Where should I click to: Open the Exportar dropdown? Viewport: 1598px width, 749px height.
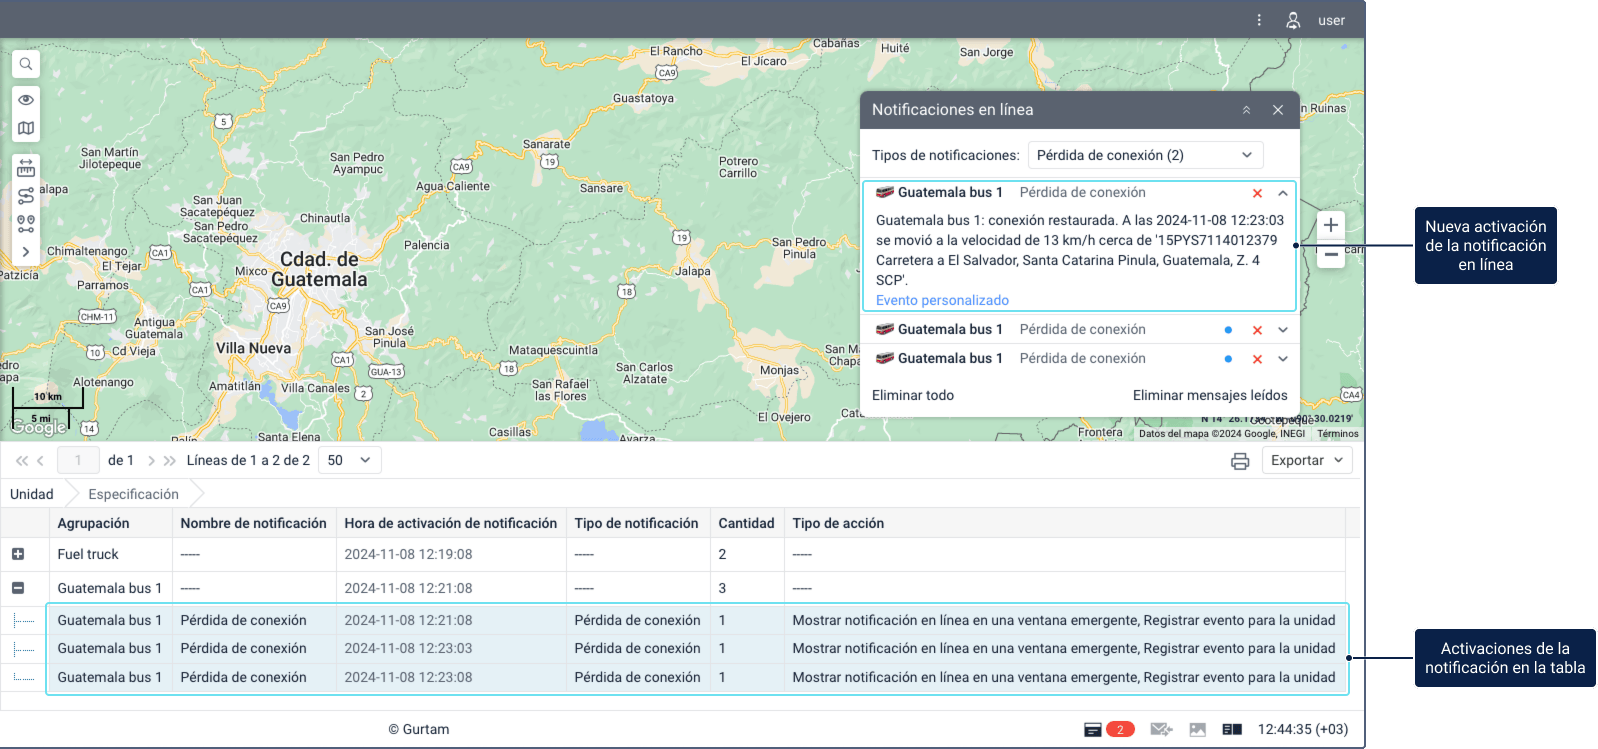(x=1307, y=461)
